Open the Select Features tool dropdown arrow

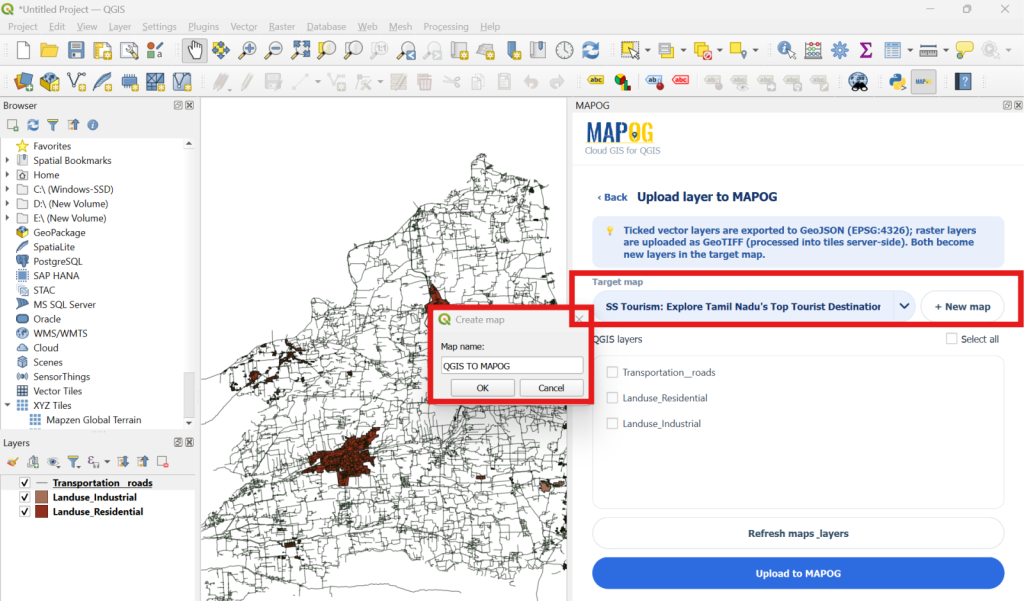point(648,50)
